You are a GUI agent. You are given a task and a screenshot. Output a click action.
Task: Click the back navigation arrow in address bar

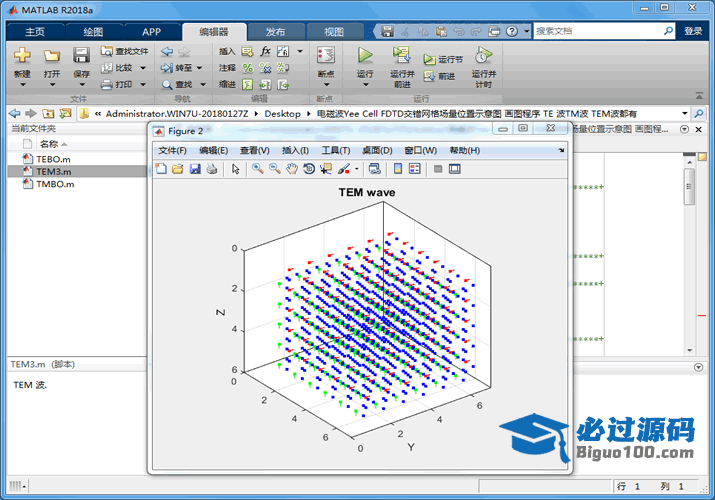(x=15, y=113)
